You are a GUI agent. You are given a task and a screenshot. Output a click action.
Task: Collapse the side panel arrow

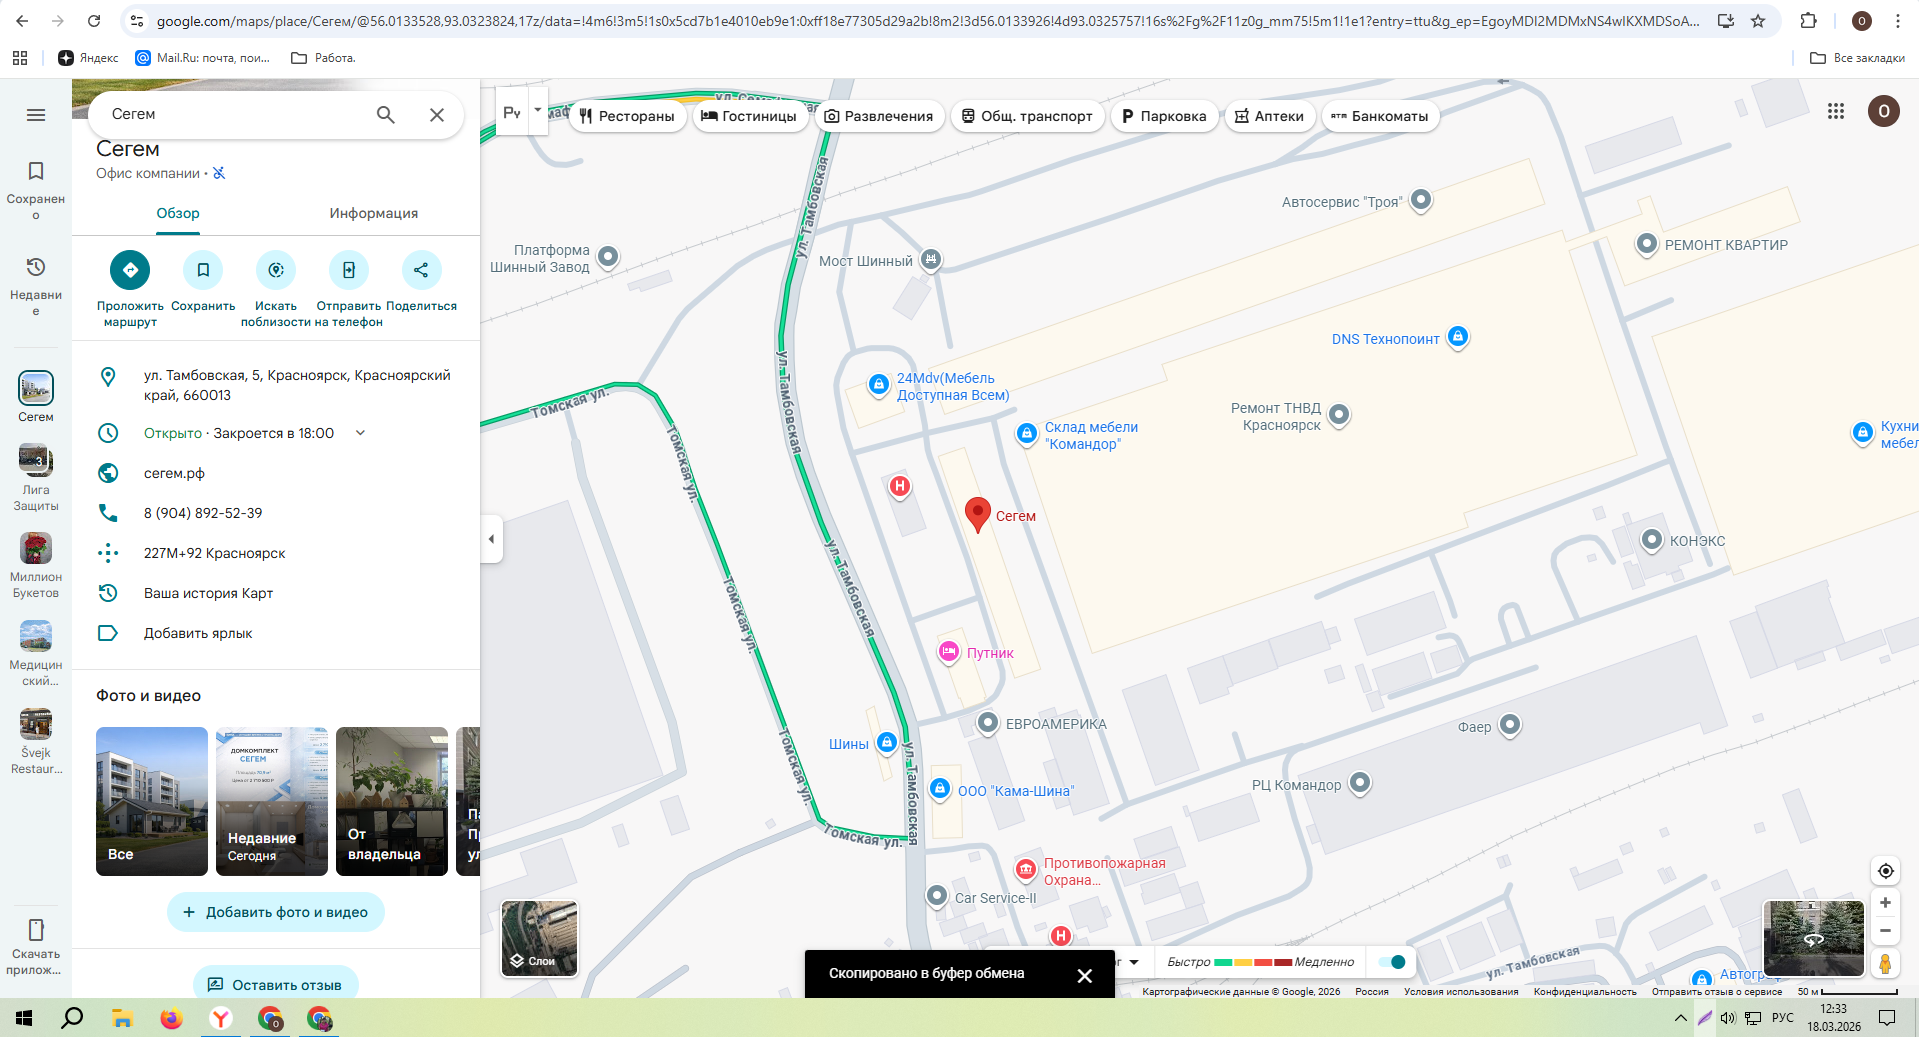click(491, 539)
